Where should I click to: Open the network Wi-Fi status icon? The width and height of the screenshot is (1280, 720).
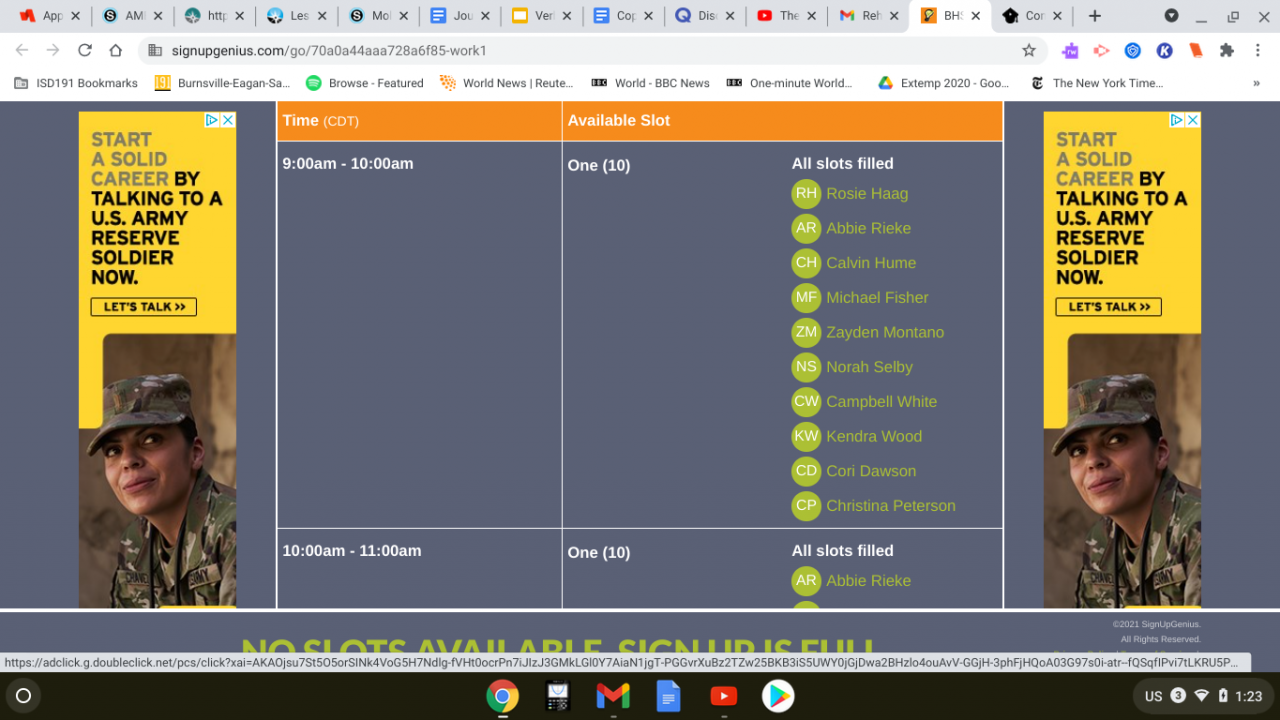pos(1202,696)
